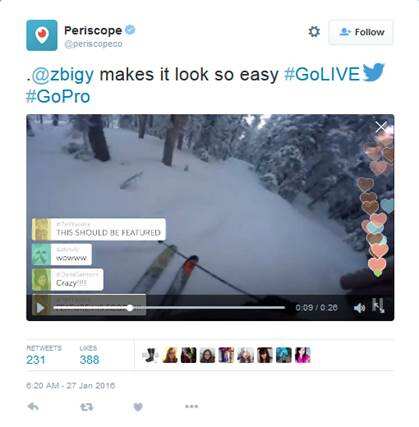Open the gear settings menu

[314, 32]
